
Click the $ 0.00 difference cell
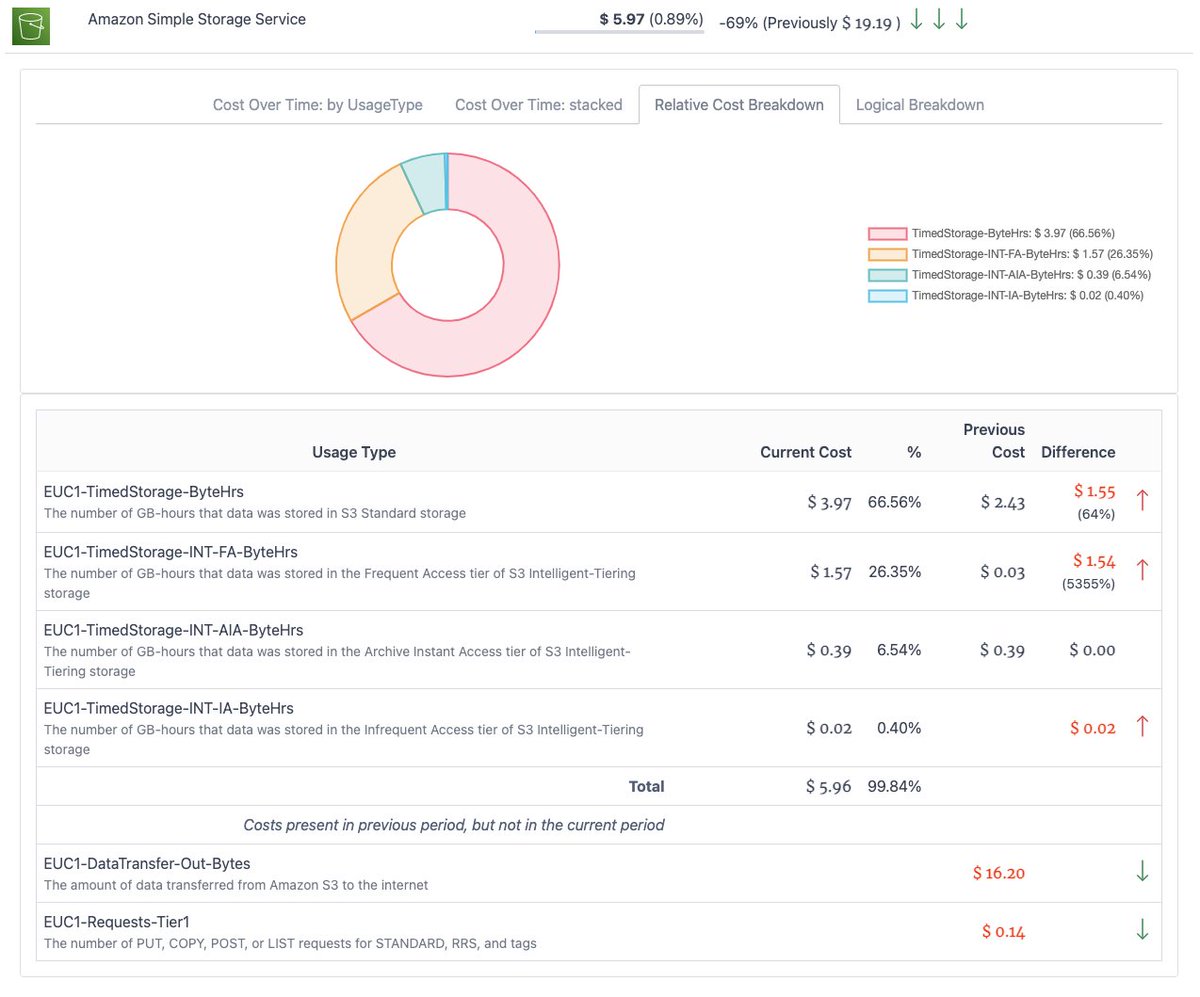(1092, 650)
